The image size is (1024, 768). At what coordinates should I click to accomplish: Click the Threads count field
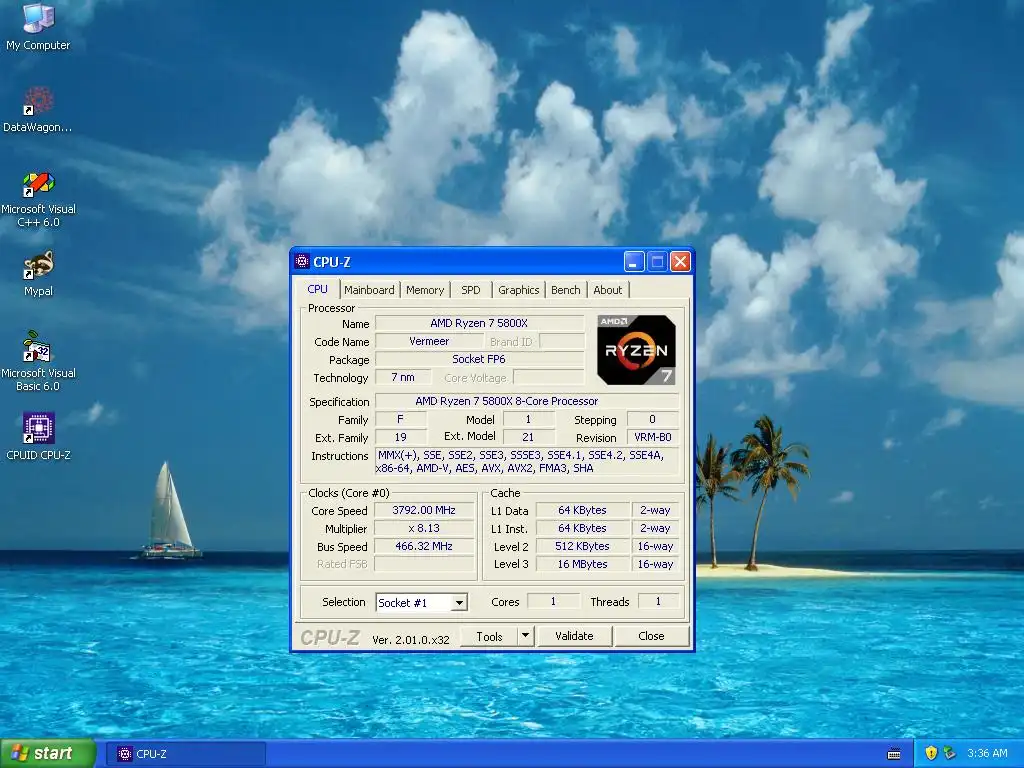point(658,601)
